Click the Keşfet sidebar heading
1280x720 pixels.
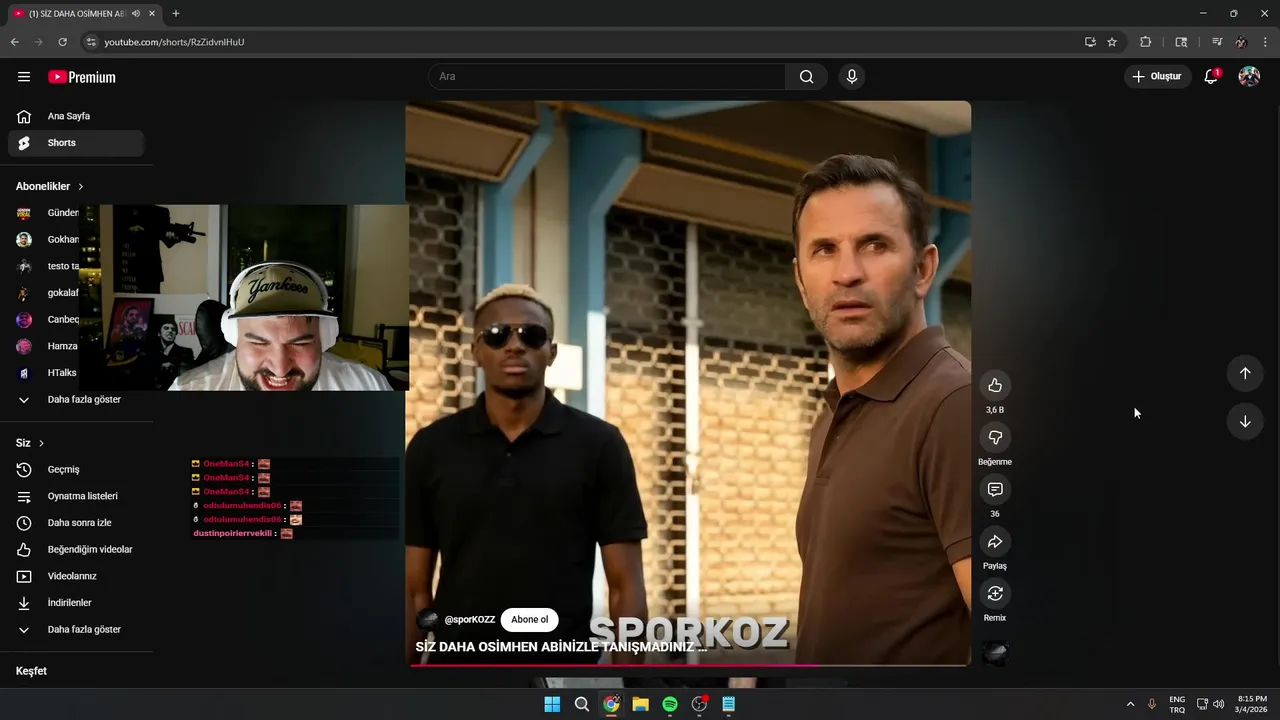pos(31,671)
